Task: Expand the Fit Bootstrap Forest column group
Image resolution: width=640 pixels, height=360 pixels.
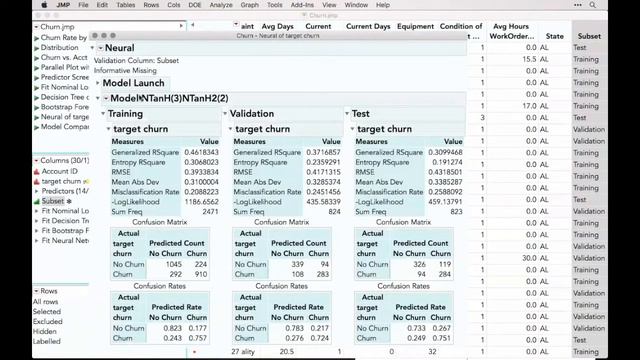Action: [36, 231]
